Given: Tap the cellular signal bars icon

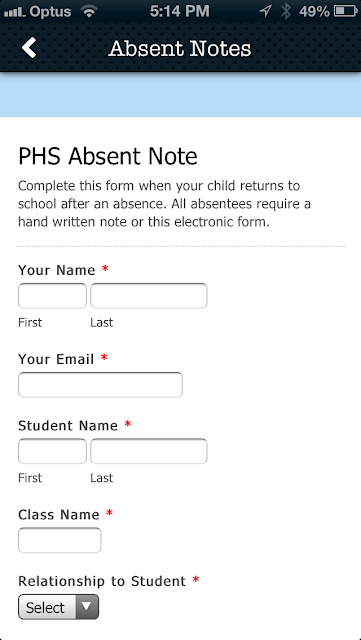Looking at the screenshot, I should click(x=15, y=12).
